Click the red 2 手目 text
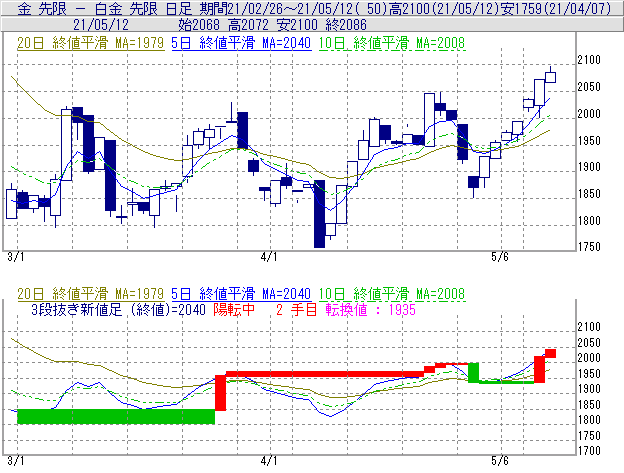Viewport: 624px width, 473px height. click(x=296, y=310)
